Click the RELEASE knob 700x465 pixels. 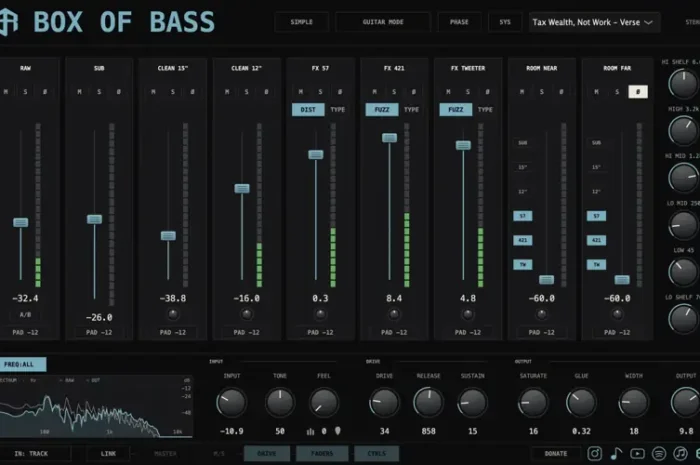(428, 403)
